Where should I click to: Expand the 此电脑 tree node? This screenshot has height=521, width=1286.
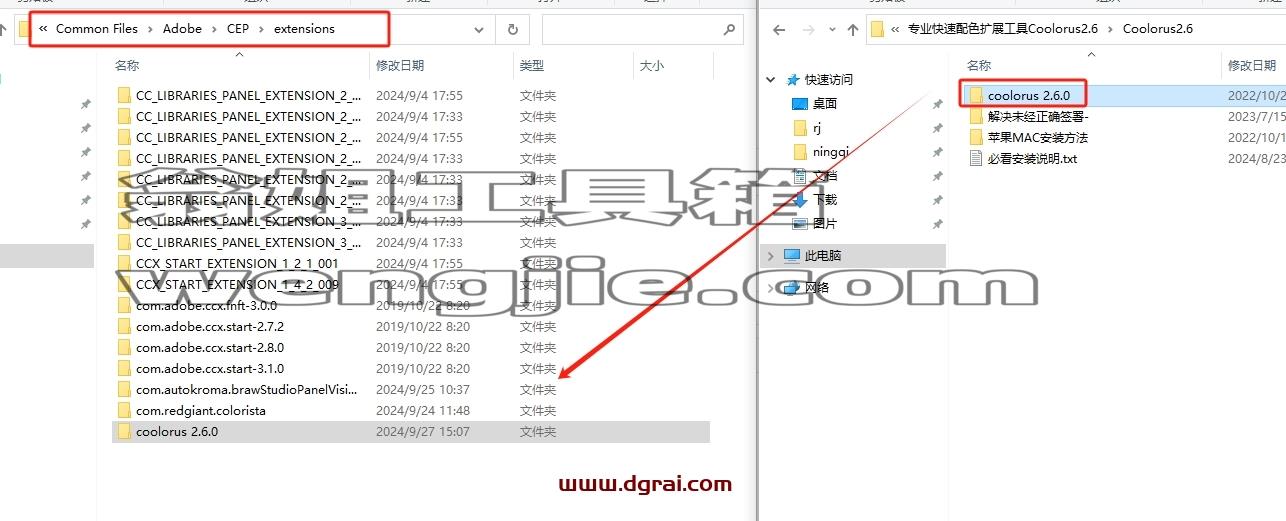tap(771, 256)
